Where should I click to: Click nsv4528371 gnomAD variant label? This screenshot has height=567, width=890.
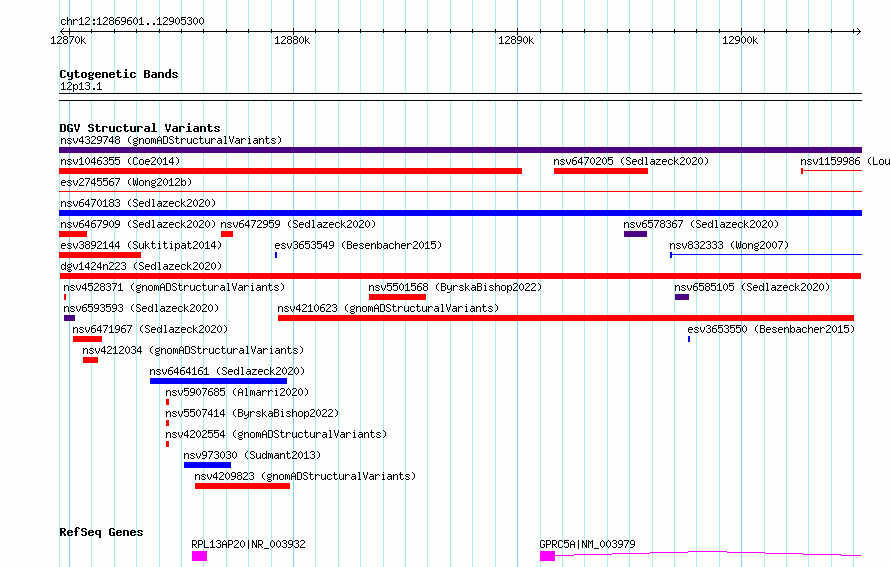pyautogui.click(x=174, y=287)
